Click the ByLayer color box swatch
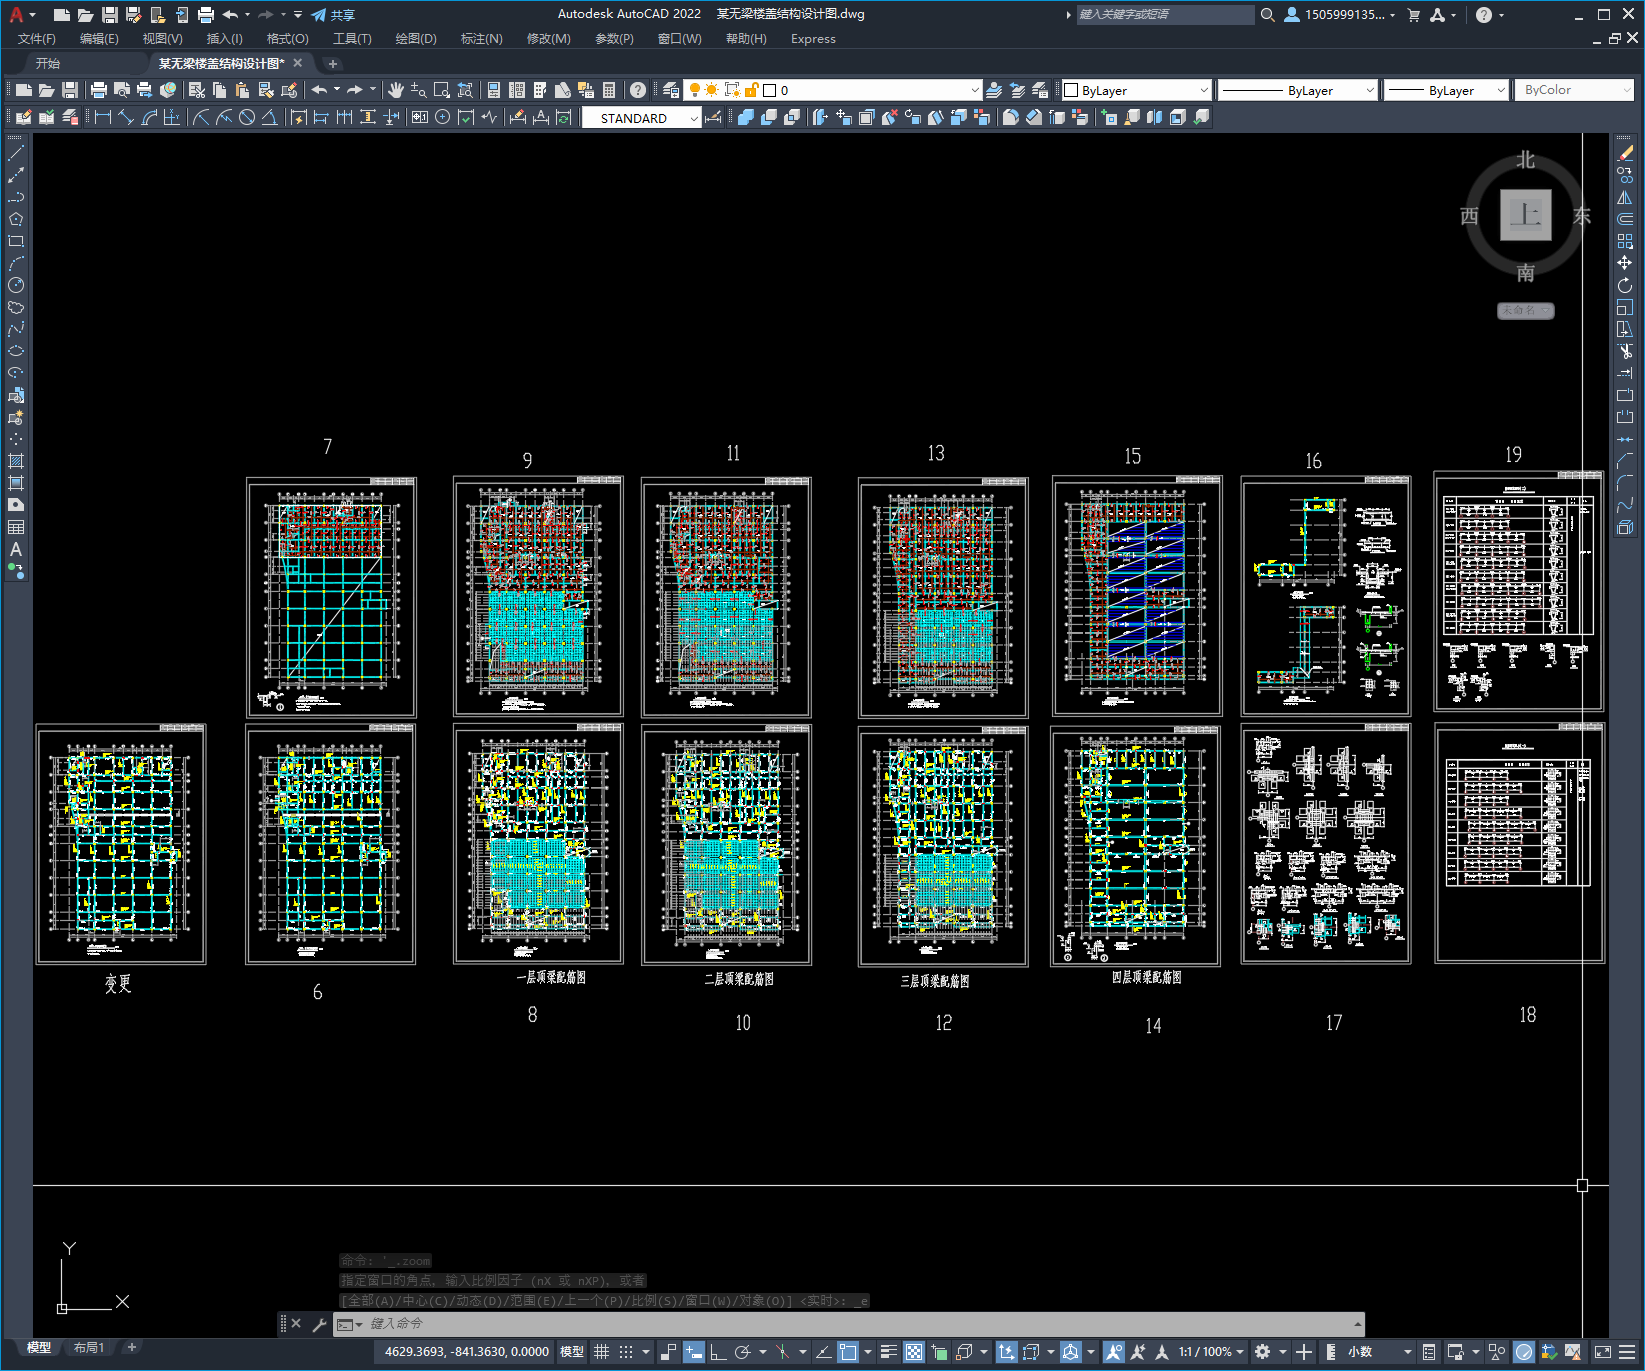The width and height of the screenshot is (1645, 1371). coord(1071,90)
